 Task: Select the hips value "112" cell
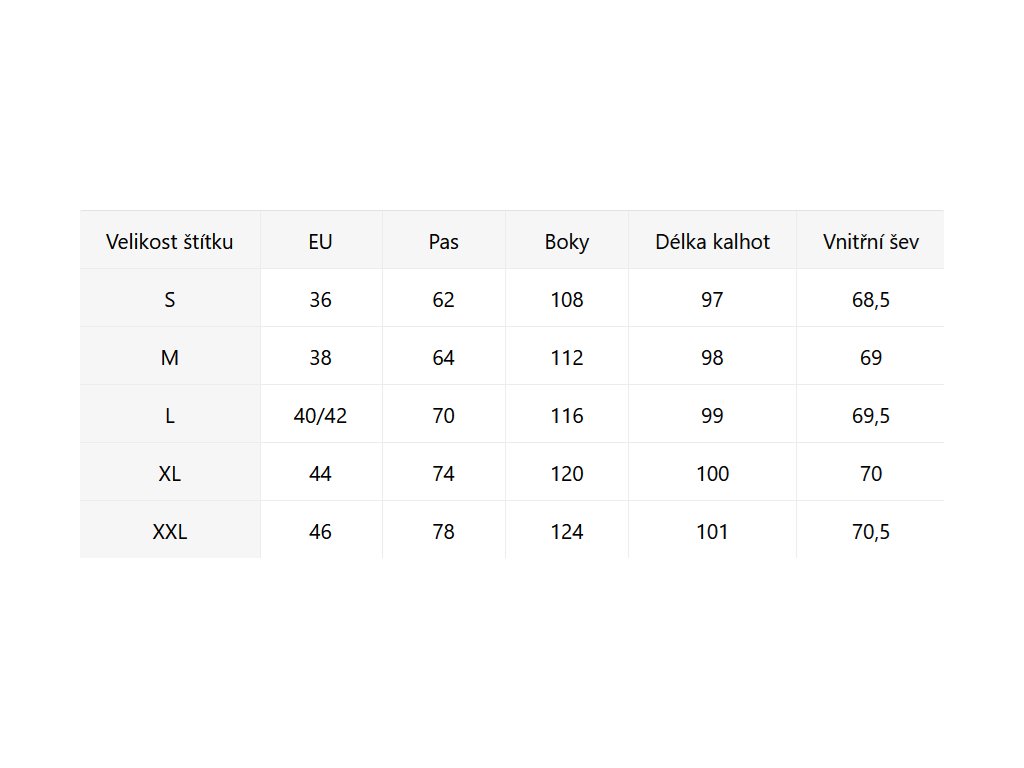(567, 358)
